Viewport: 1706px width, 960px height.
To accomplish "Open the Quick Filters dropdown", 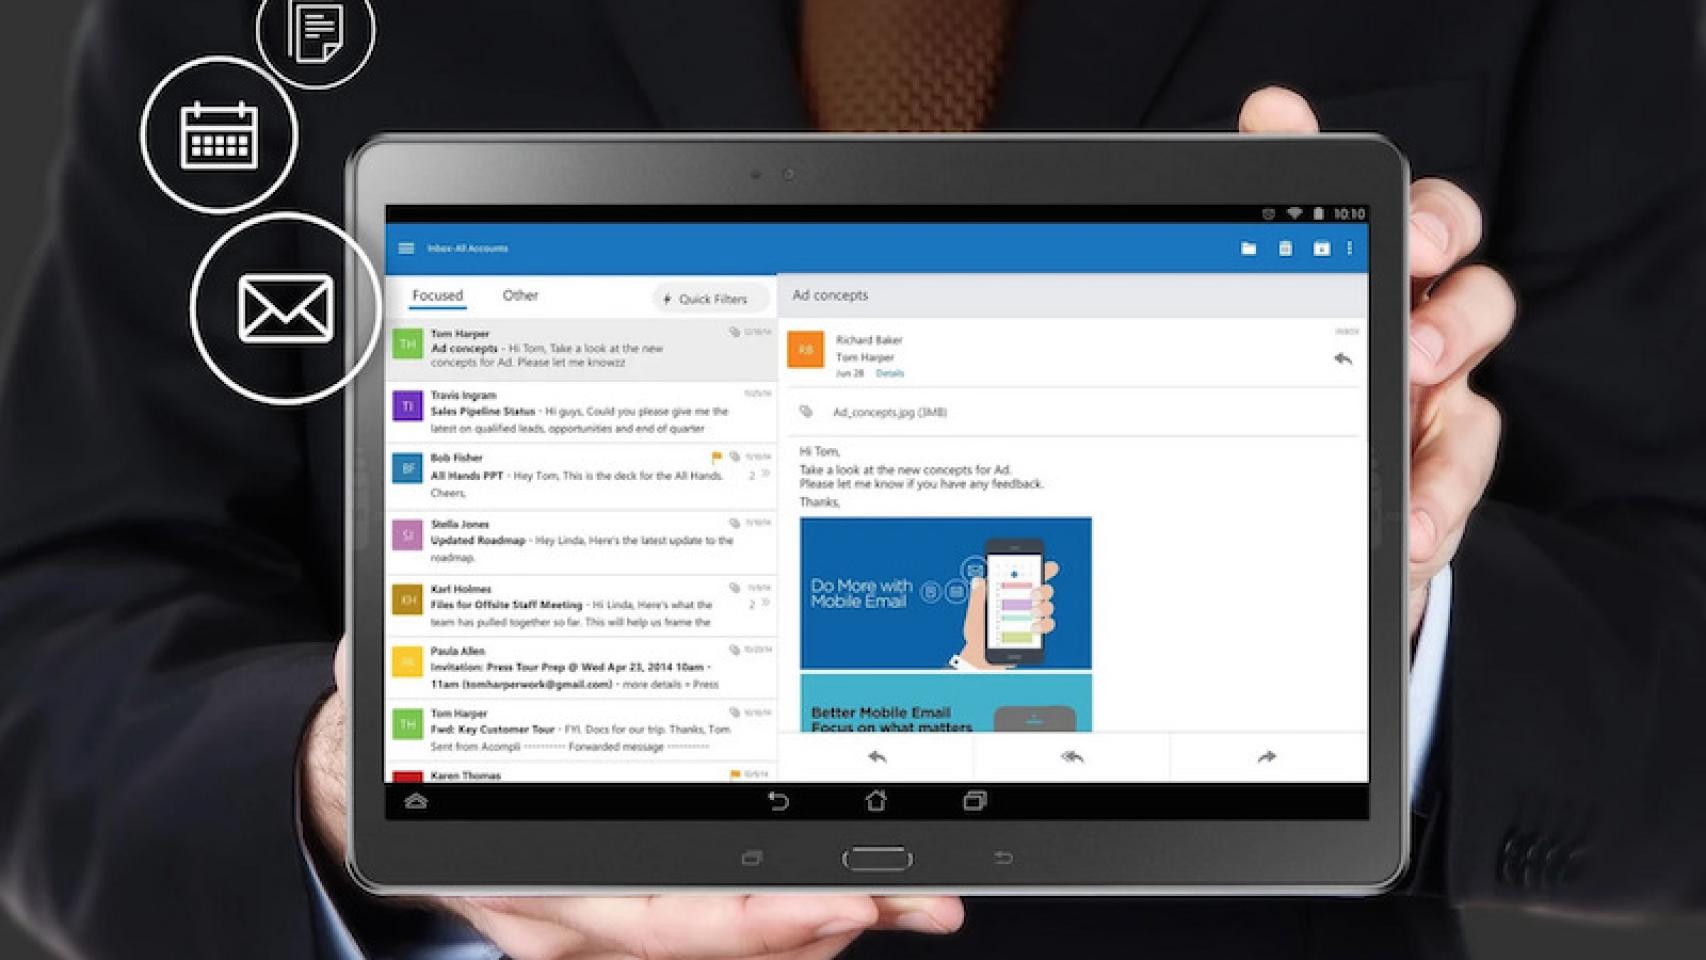I will pyautogui.click(x=708, y=298).
